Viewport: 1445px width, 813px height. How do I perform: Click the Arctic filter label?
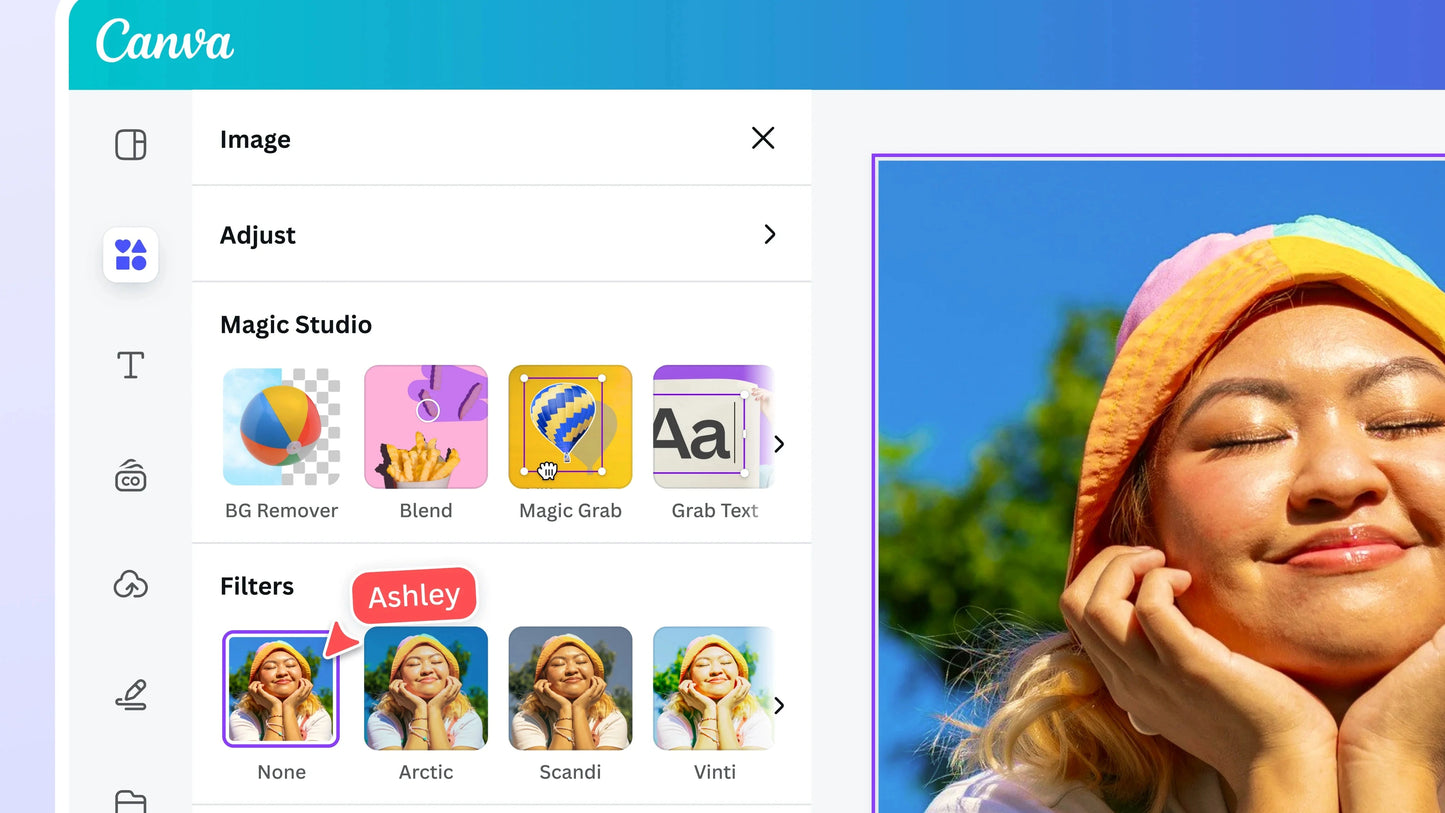[x=426, y=772]
